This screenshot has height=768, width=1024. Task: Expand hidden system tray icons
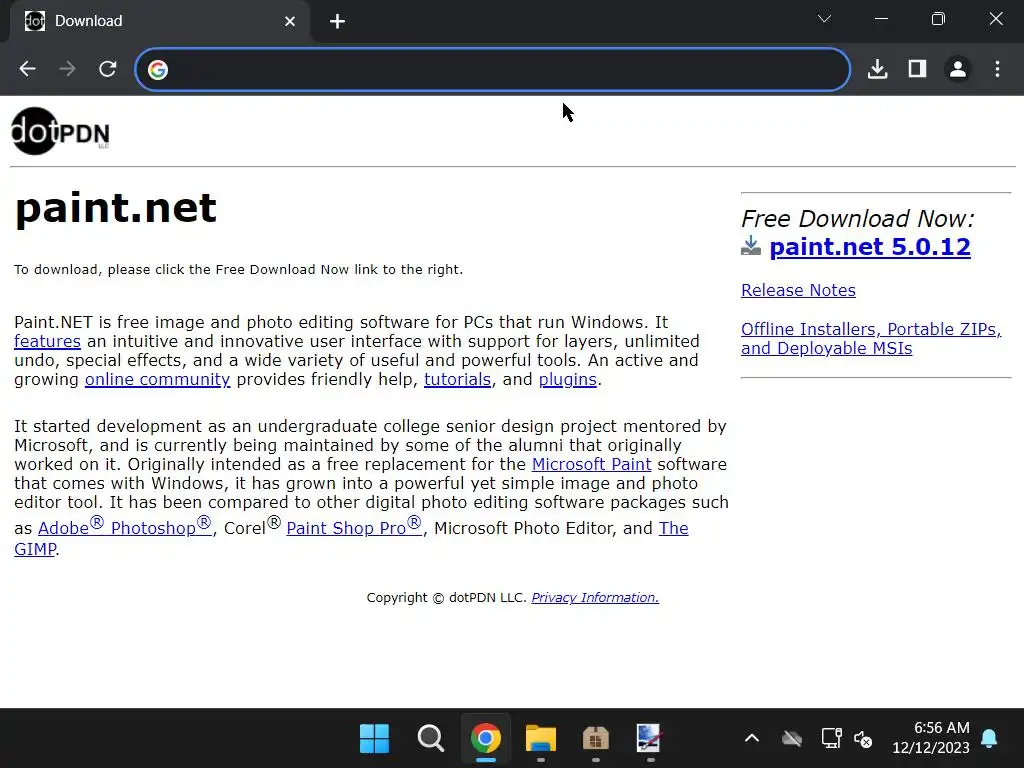click(752, 739)
